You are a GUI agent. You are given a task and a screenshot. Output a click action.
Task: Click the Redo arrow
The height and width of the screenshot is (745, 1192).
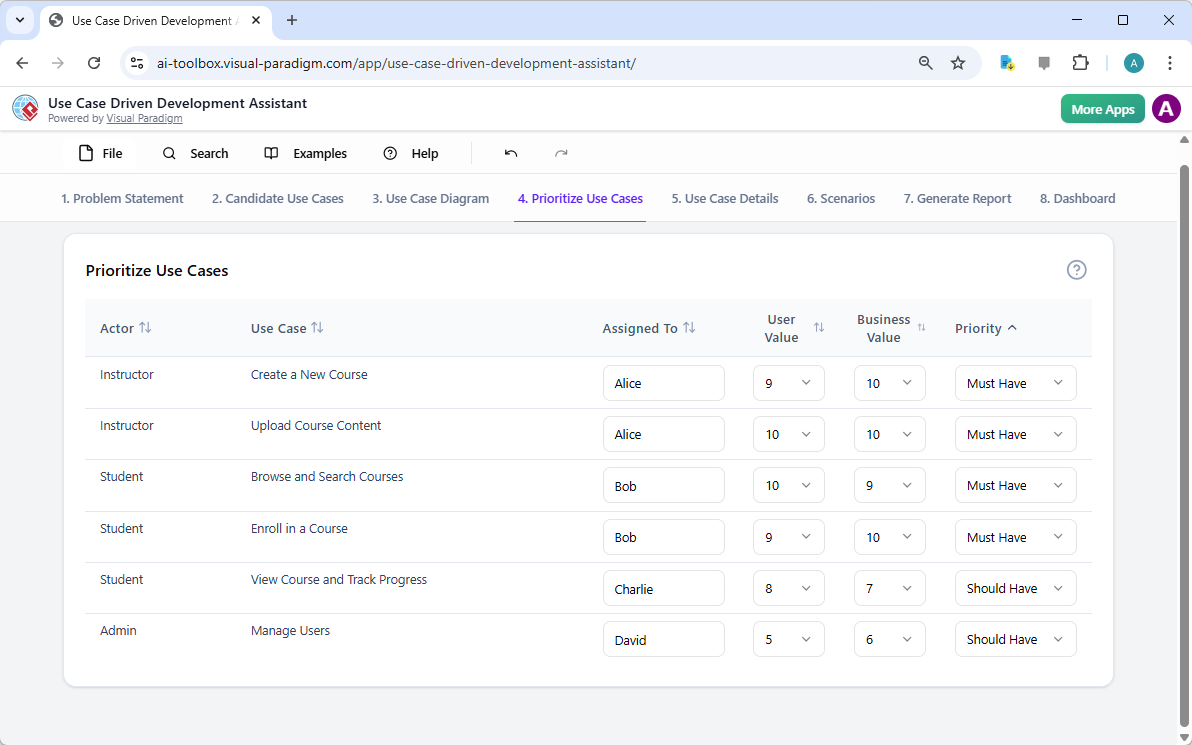point(561,153)
